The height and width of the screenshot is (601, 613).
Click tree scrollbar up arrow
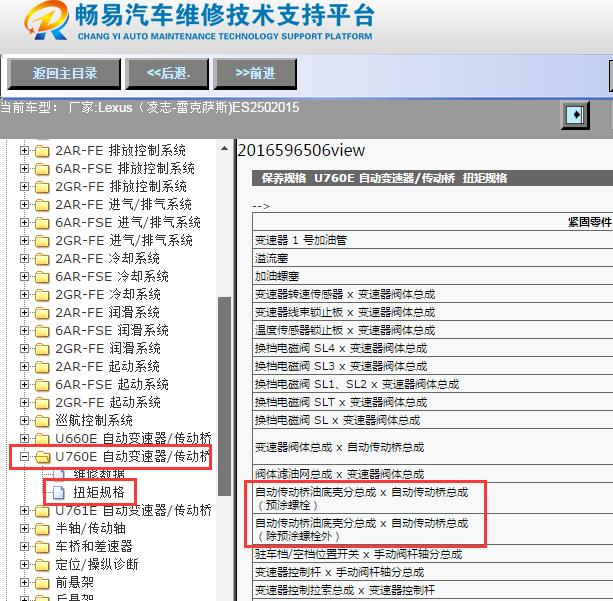224,148
